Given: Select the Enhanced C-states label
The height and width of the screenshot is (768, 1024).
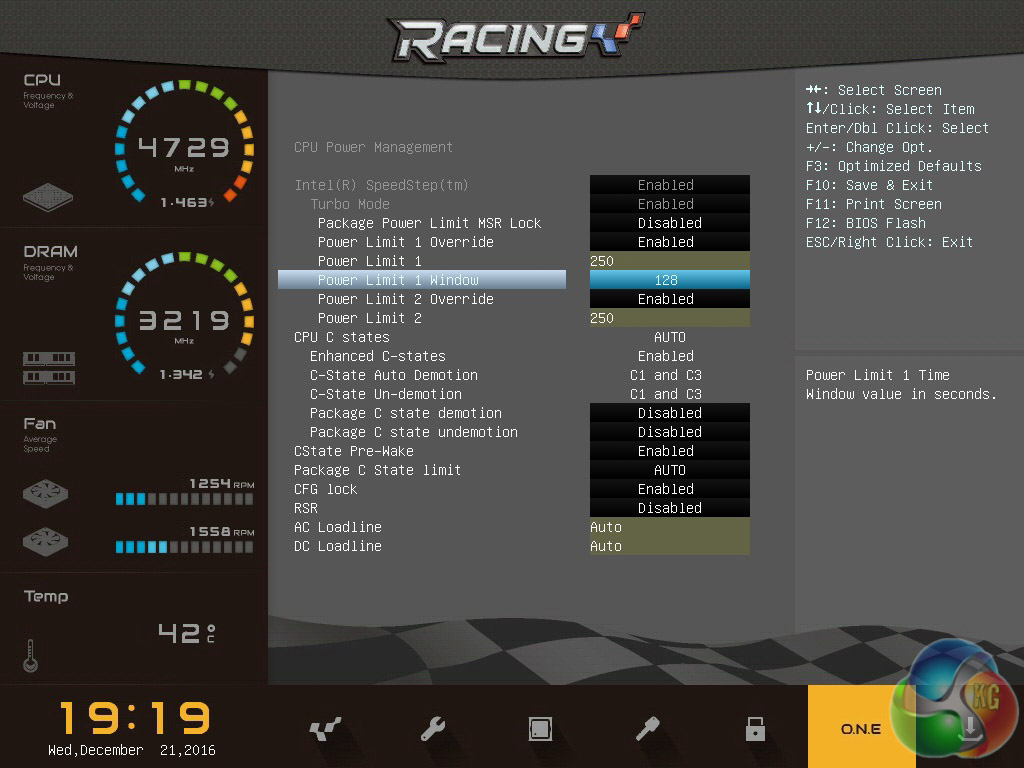Looking at the screenshot, I should pyautogui.click(x=377, y=356).
